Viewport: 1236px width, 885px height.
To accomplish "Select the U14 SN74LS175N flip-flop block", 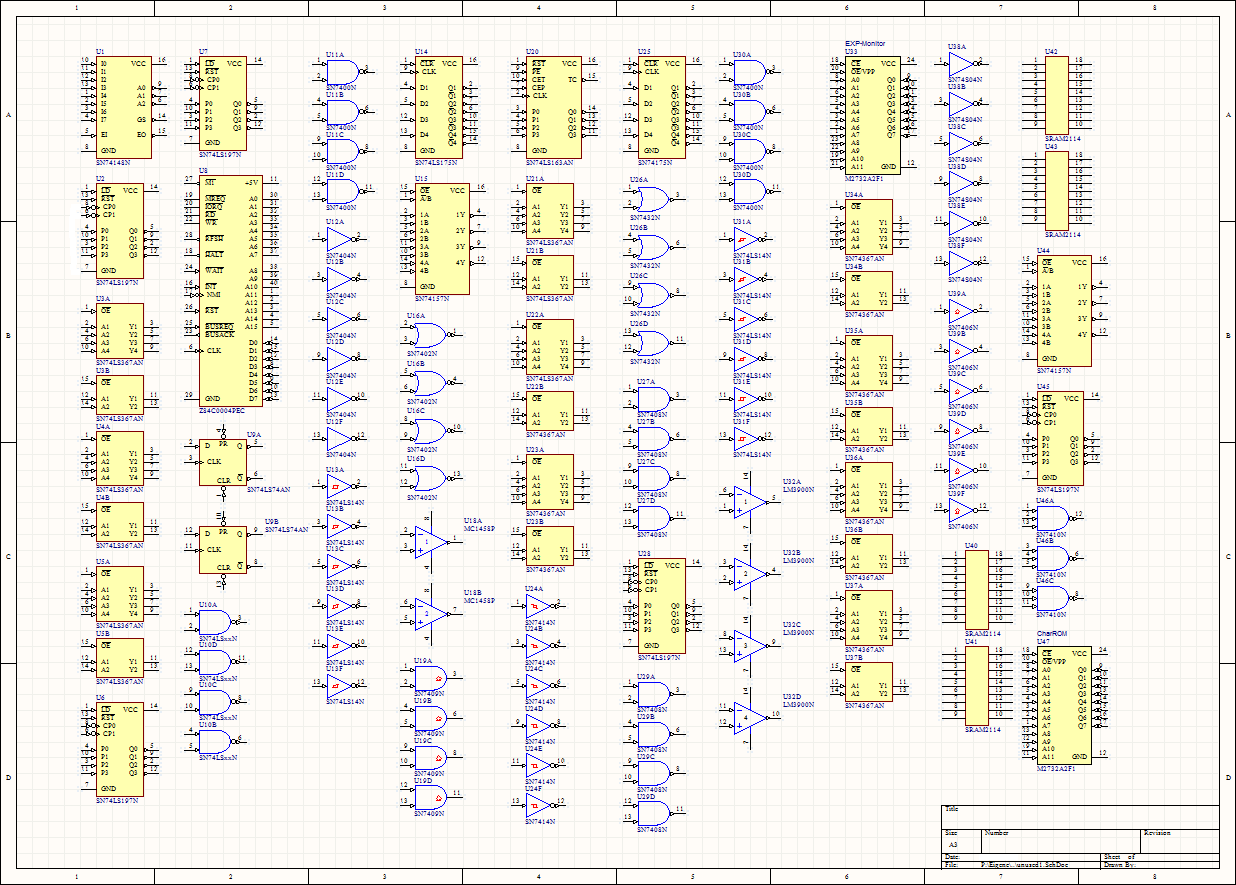I will (x=439, y=107).
